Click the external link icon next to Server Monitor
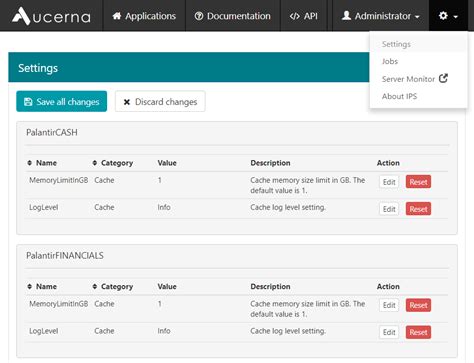Image resolution: width=474 pixels, height=363 pixels. (443, 78)
